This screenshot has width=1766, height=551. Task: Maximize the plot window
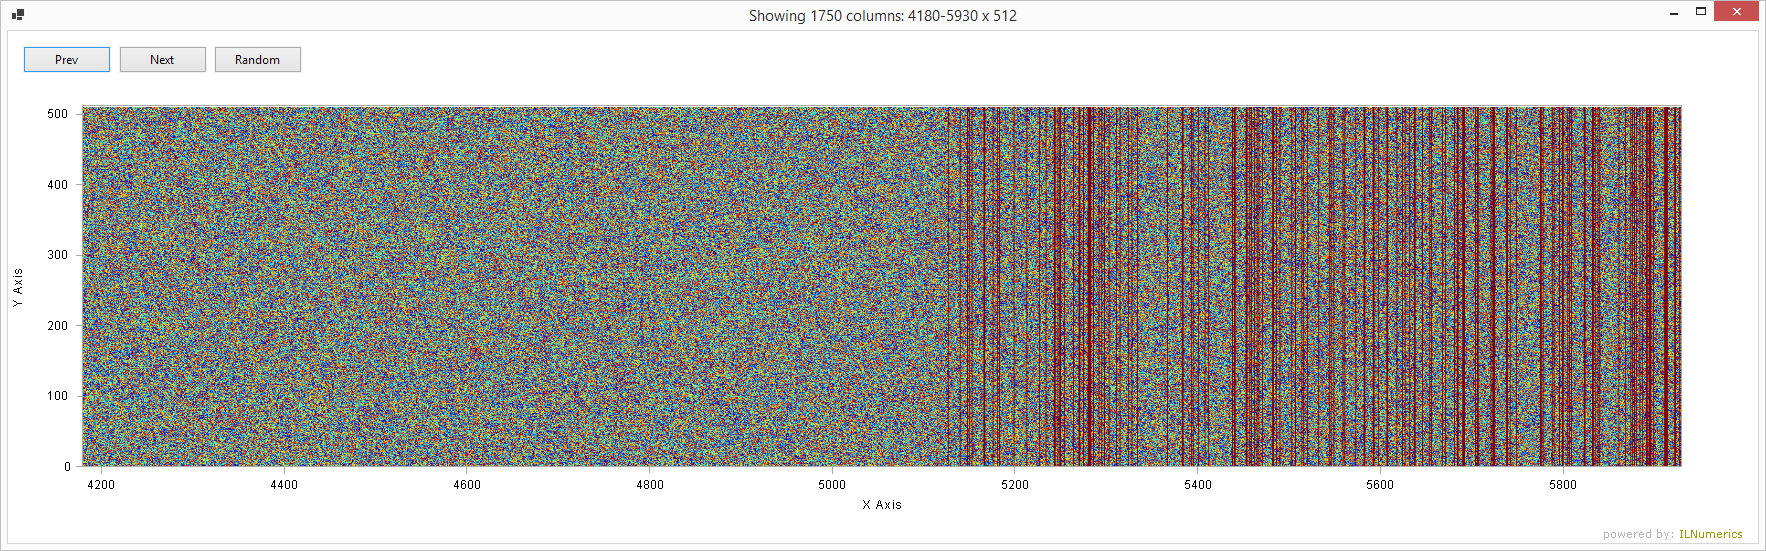[x=1701, y=12]
